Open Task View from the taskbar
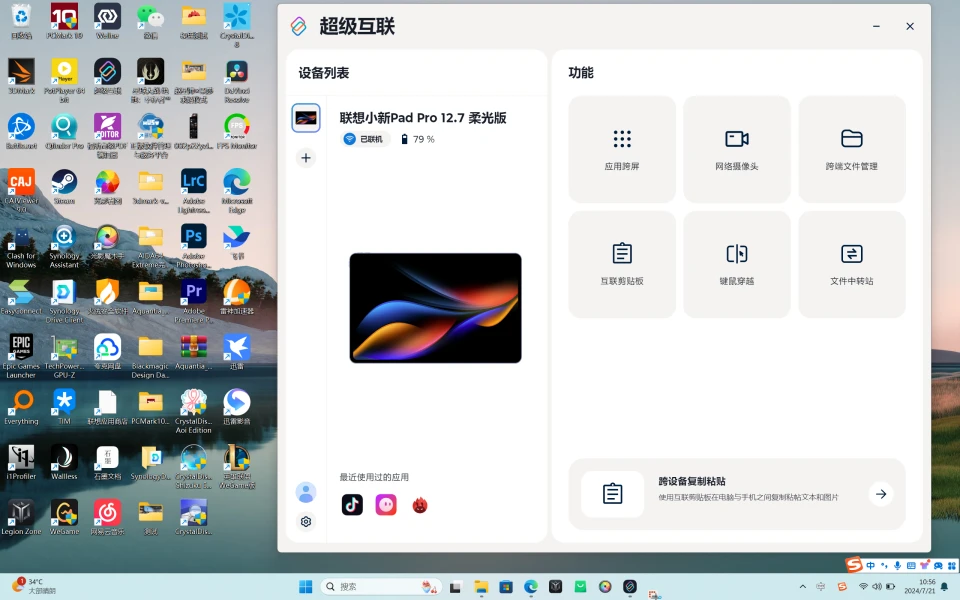The width and height of the screenshot is (960, 600). coord(456,587)
